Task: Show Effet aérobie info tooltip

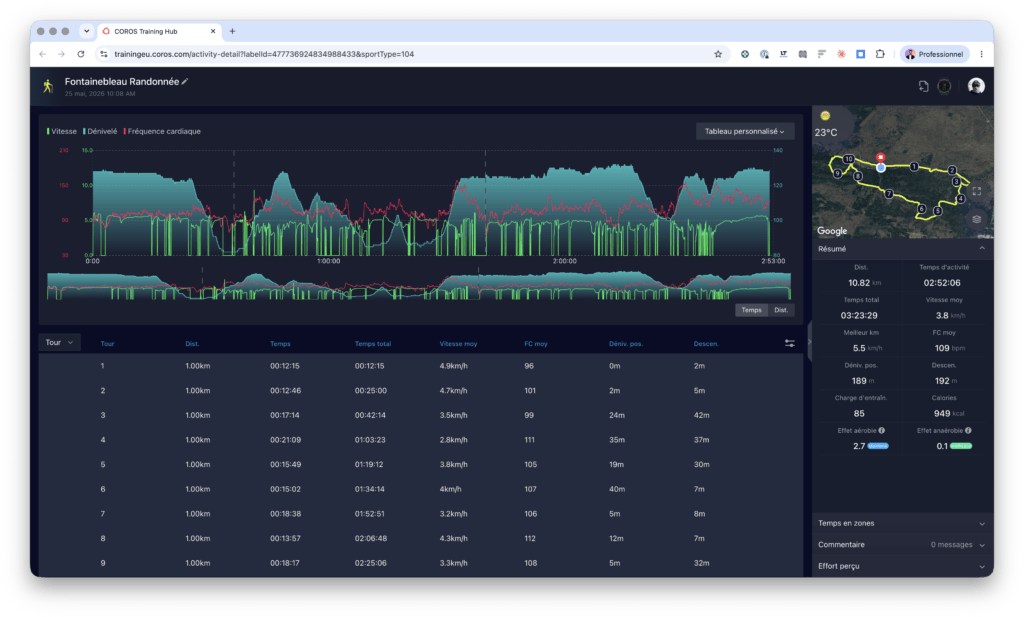Action: [x=882, y=430]
